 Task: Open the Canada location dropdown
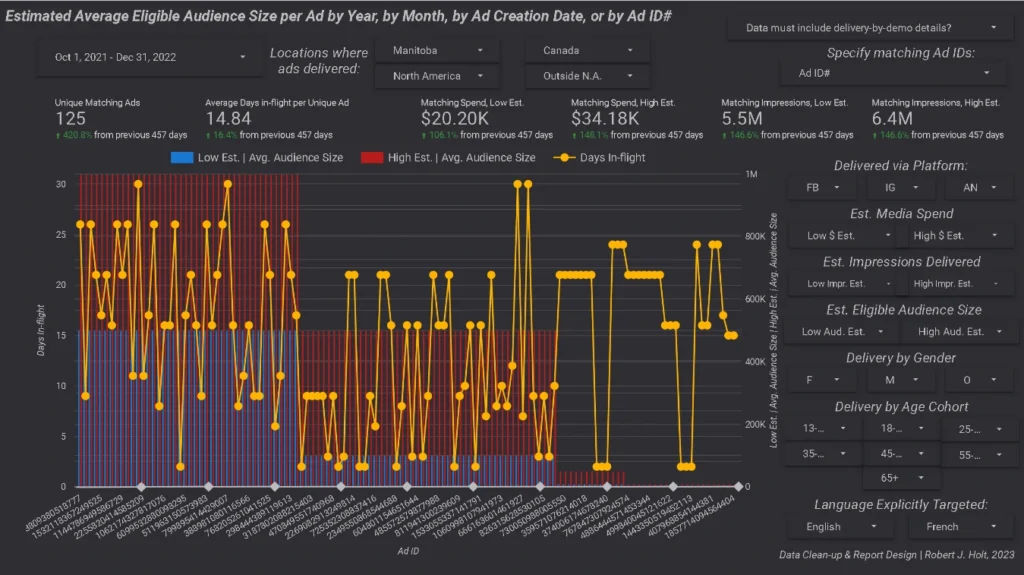click(x=586, y=50)
